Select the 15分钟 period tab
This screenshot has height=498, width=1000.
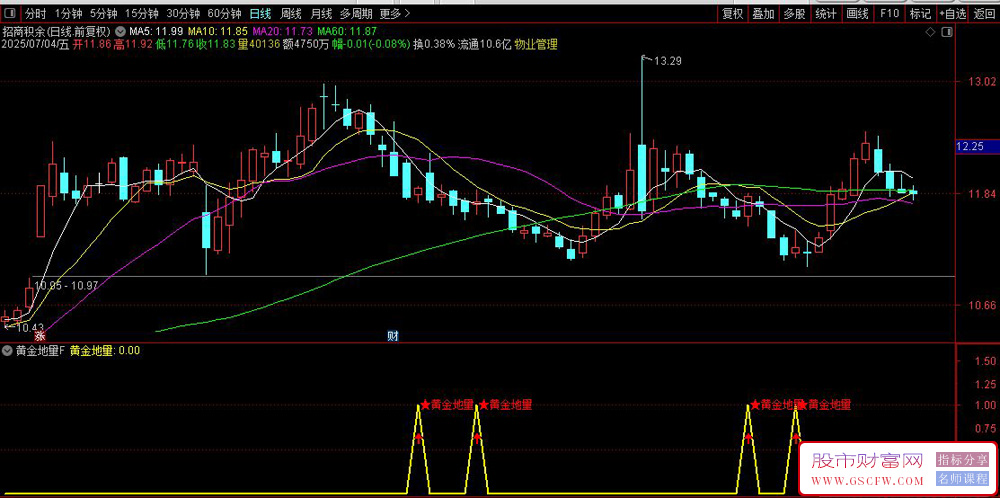coord(142,13)
